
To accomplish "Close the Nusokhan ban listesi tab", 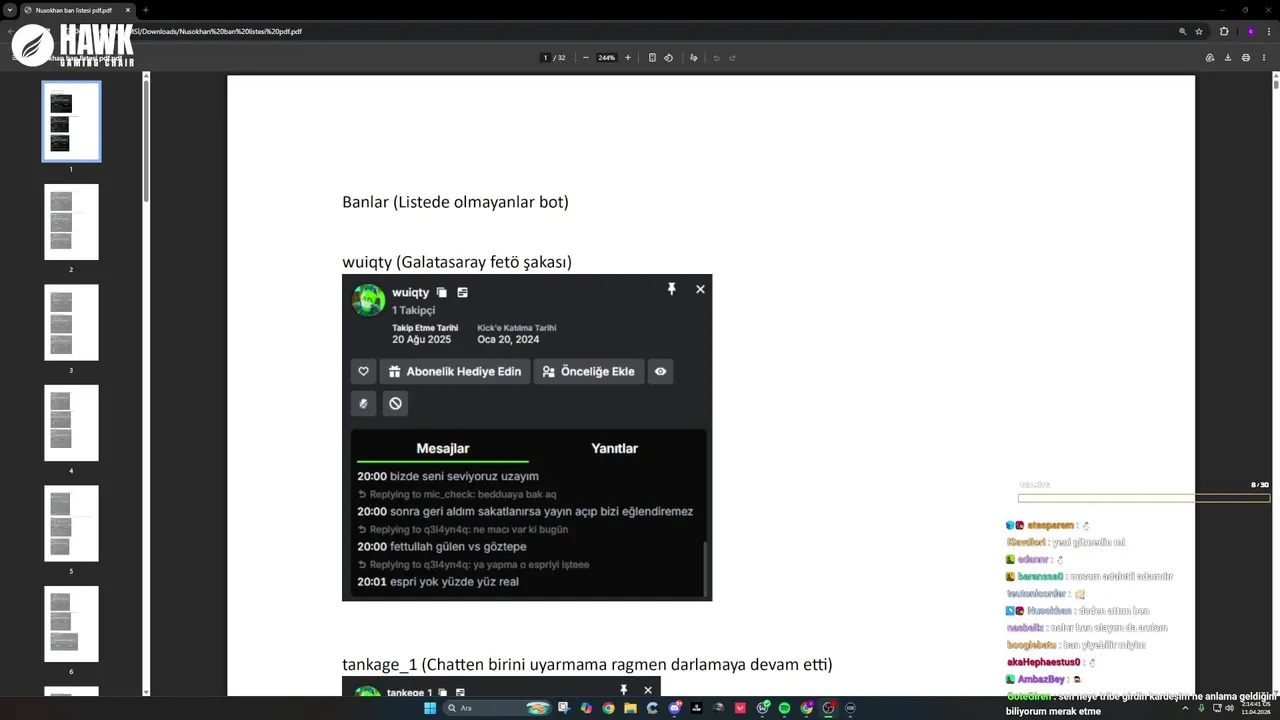I will point(128,10).
